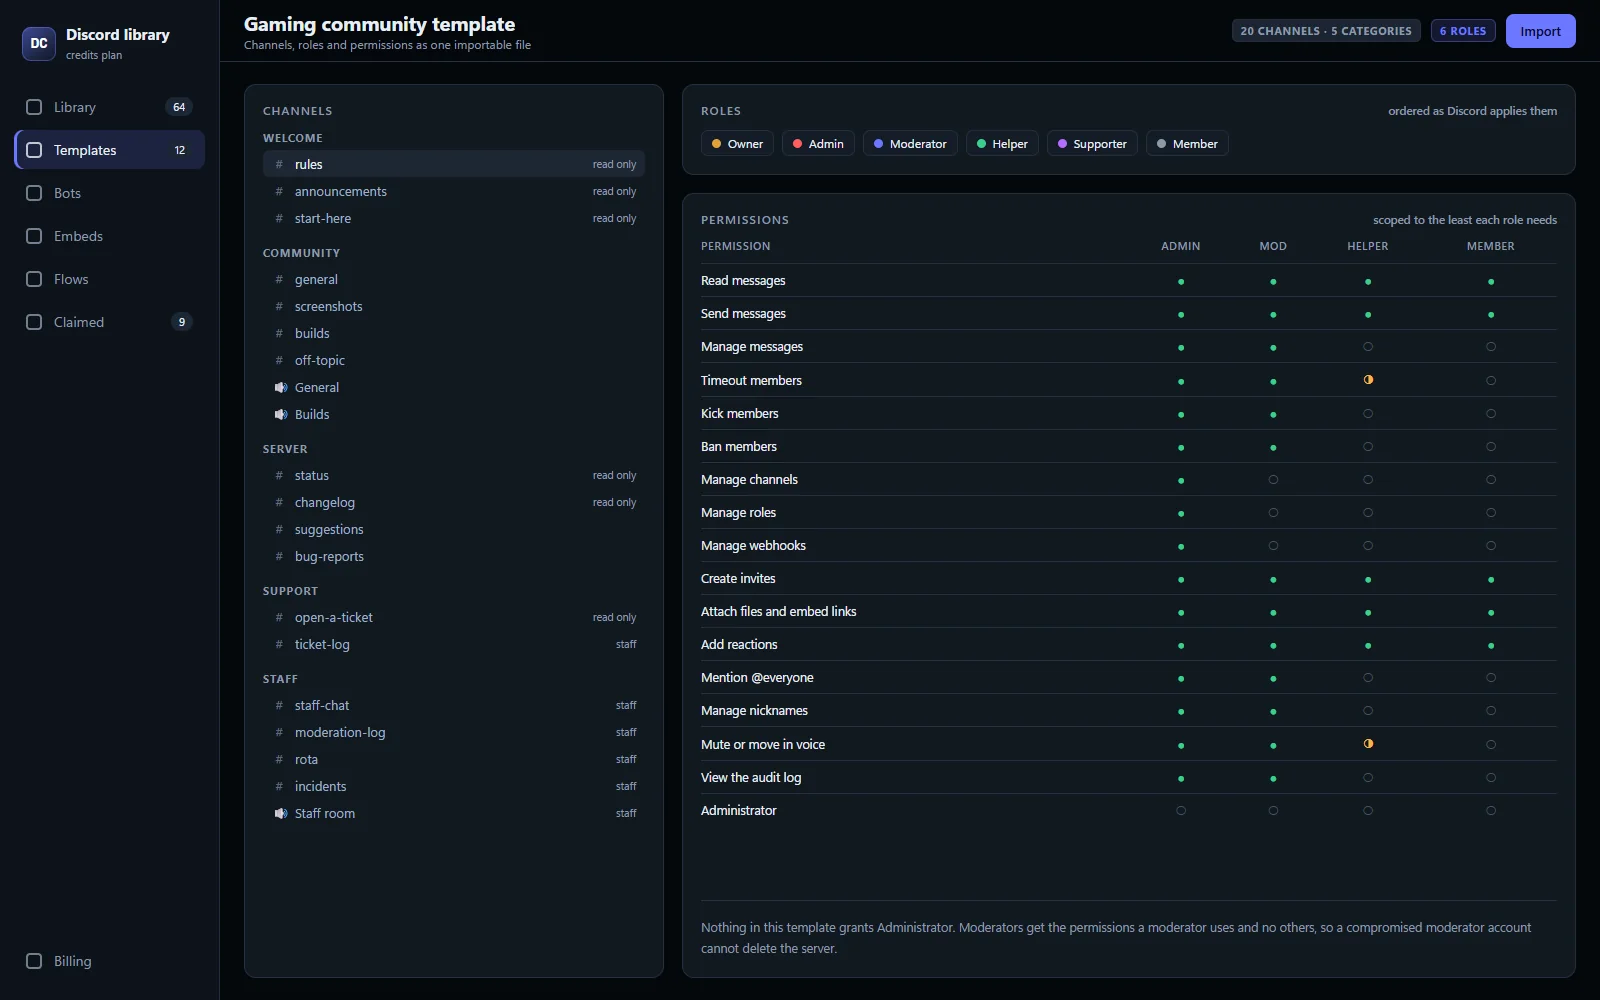The image size is (1600, 1000).
Task: Click Helper's empty Kick members circle
Action: tap(1368, 414)
